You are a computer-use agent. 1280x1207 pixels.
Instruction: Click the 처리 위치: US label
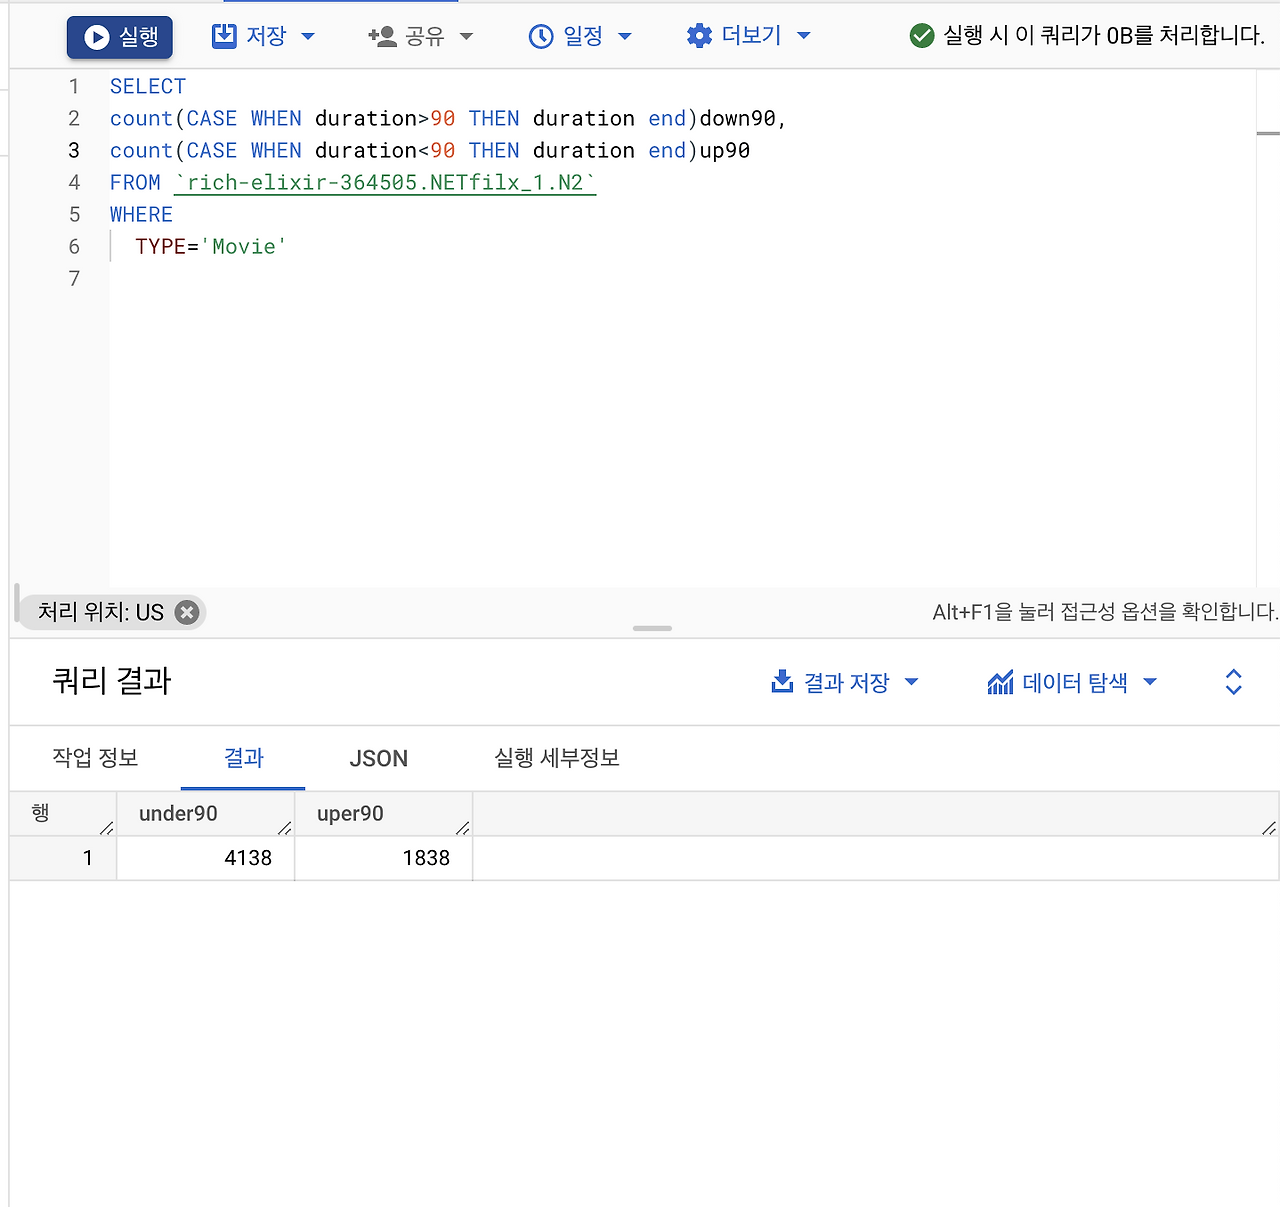click(x=100, y=612)
